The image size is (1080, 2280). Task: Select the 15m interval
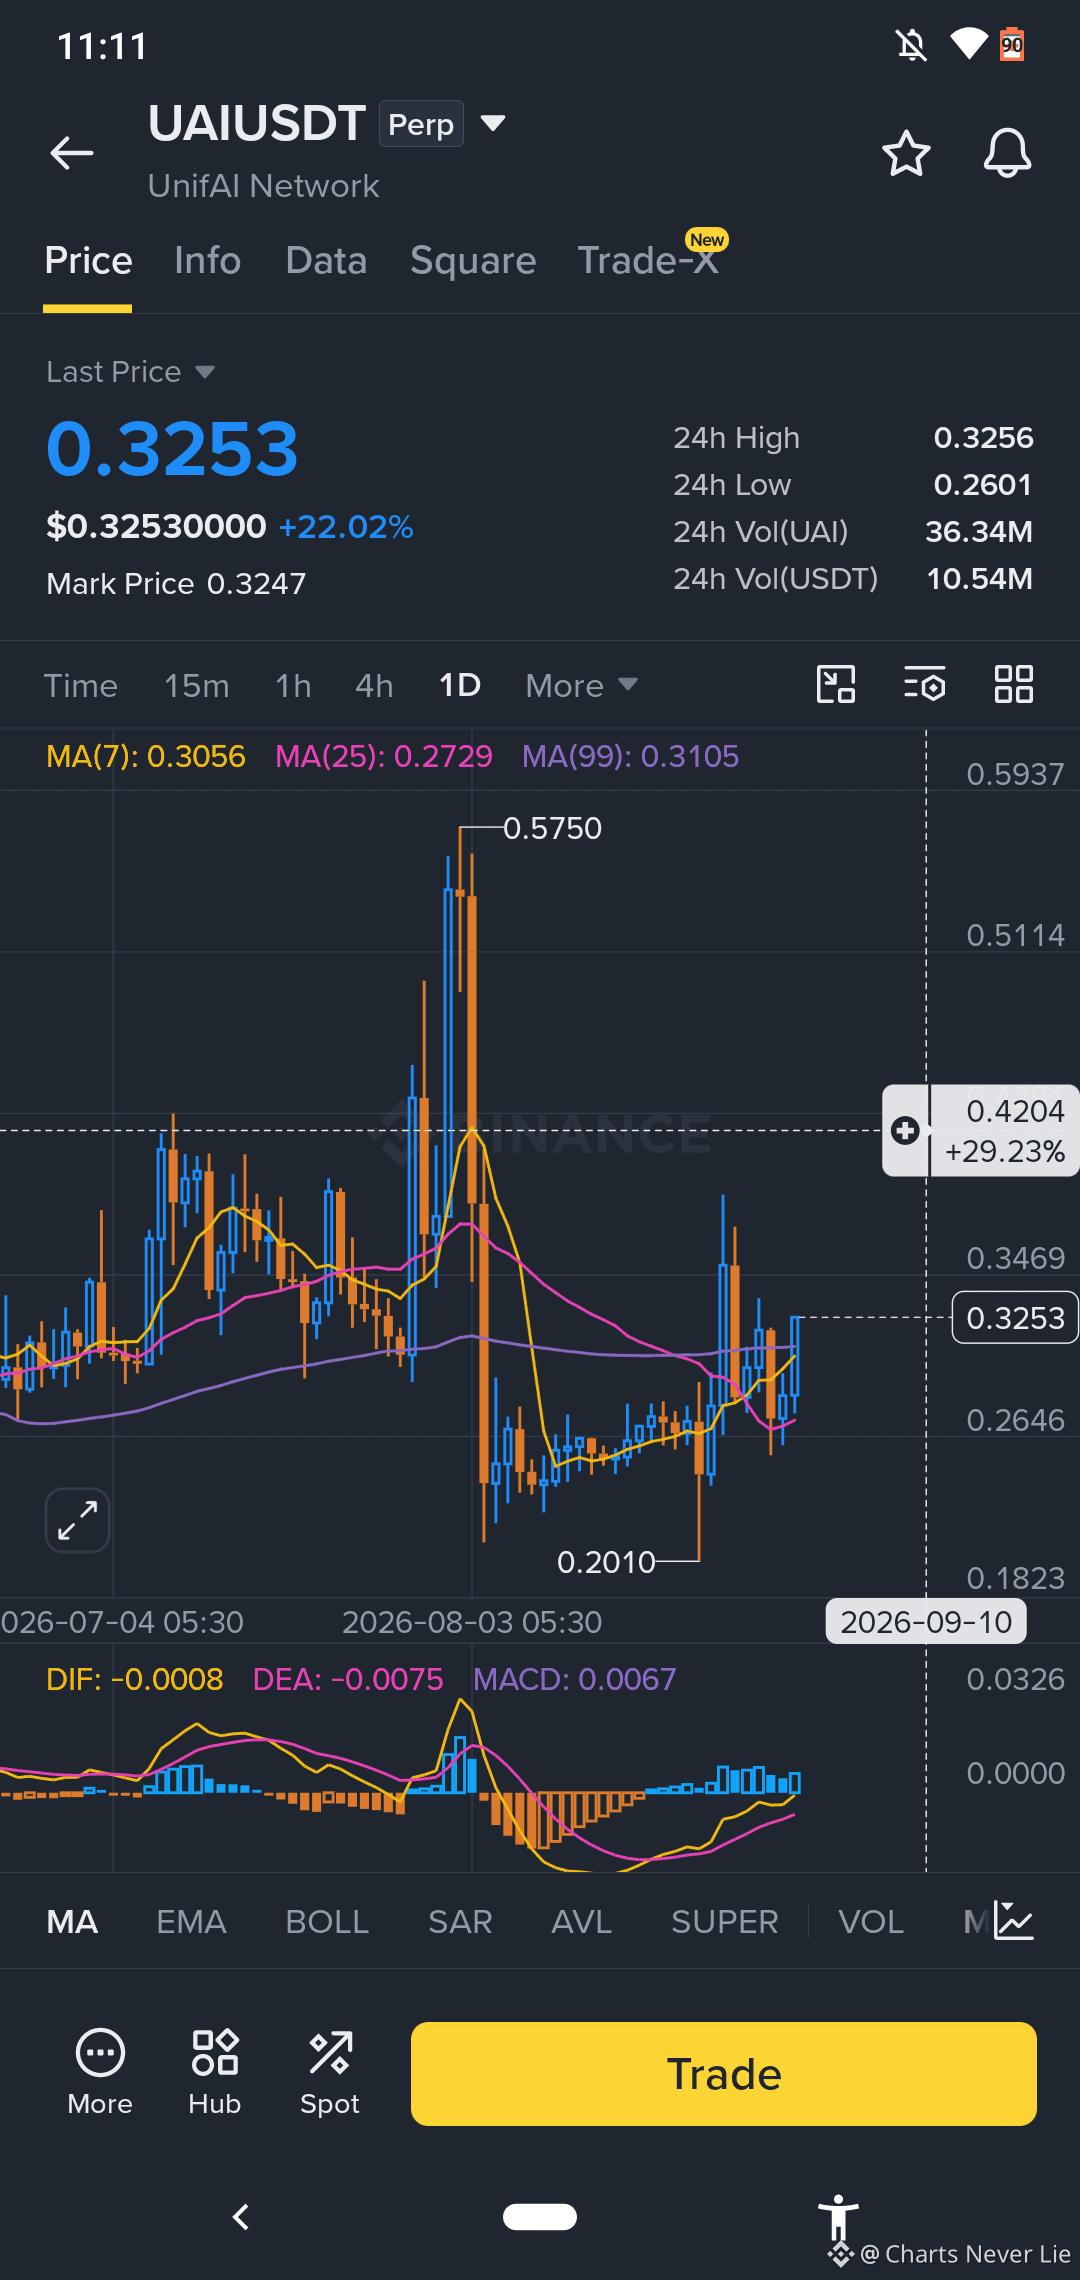tap(197, 686)
